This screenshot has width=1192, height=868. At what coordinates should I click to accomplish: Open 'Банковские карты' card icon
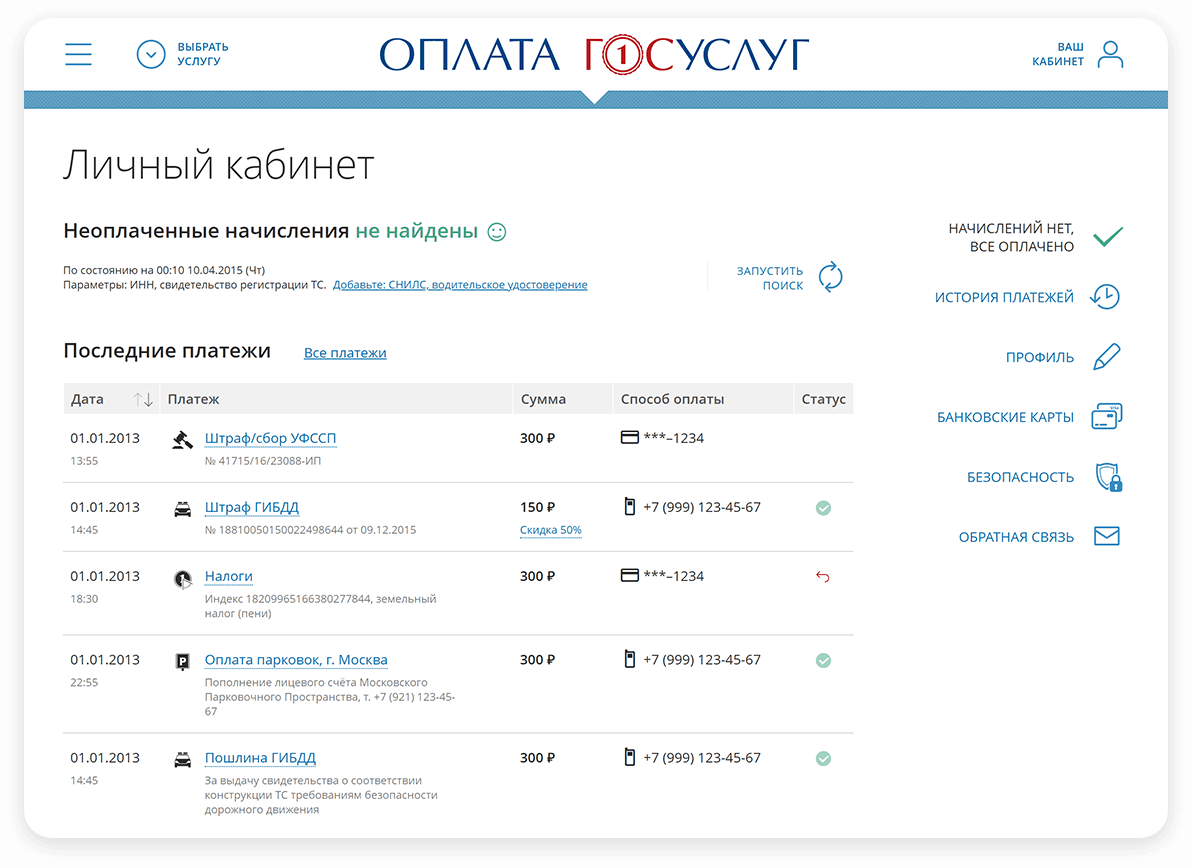[1106, 417]
